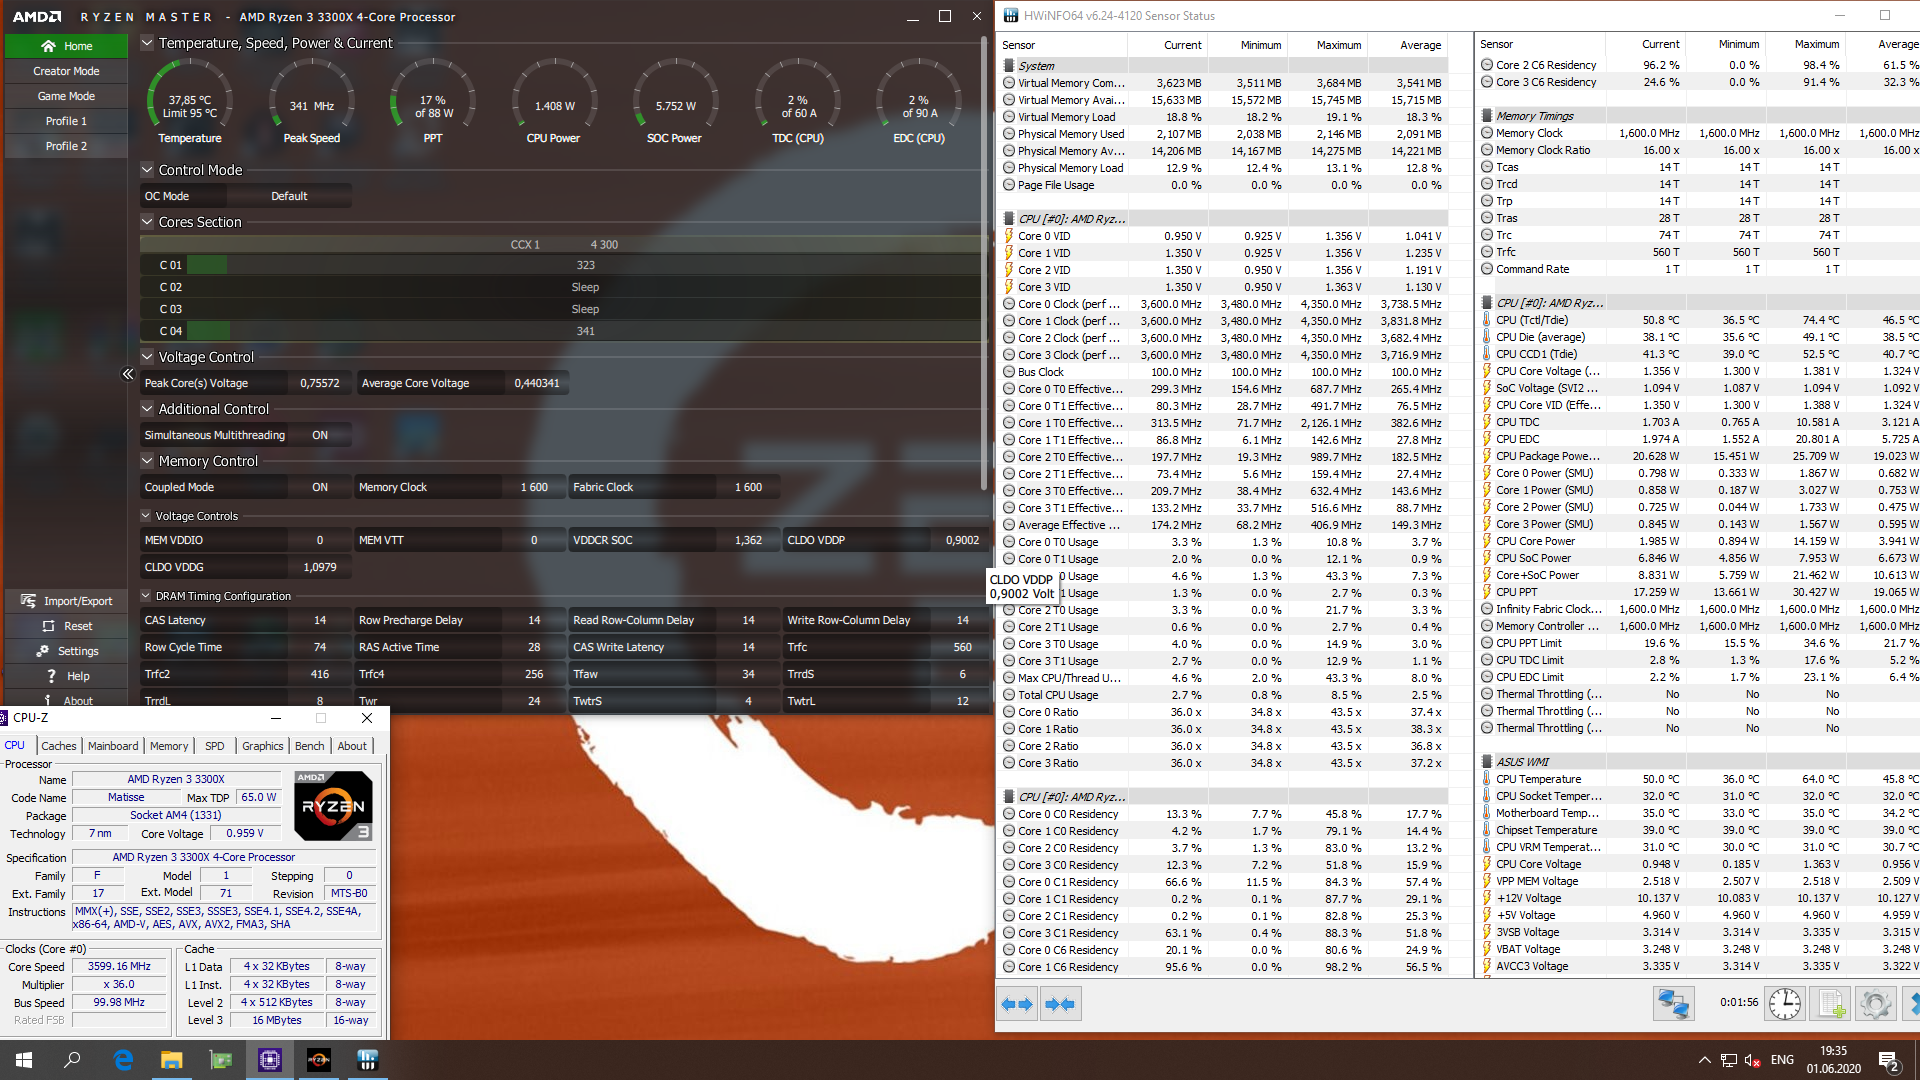Screen dimensions: 1920x1080
Task: Toggle OC Mode Default setting
Action: 289,196
